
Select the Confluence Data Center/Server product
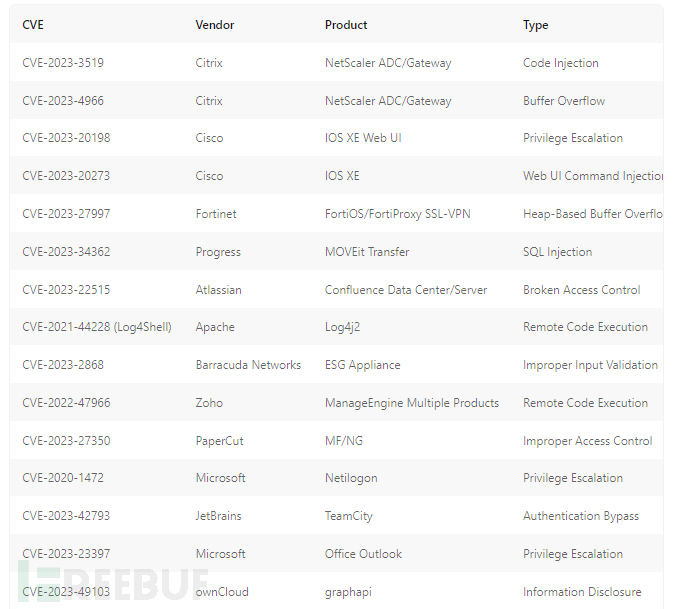[x=406, y=290]
